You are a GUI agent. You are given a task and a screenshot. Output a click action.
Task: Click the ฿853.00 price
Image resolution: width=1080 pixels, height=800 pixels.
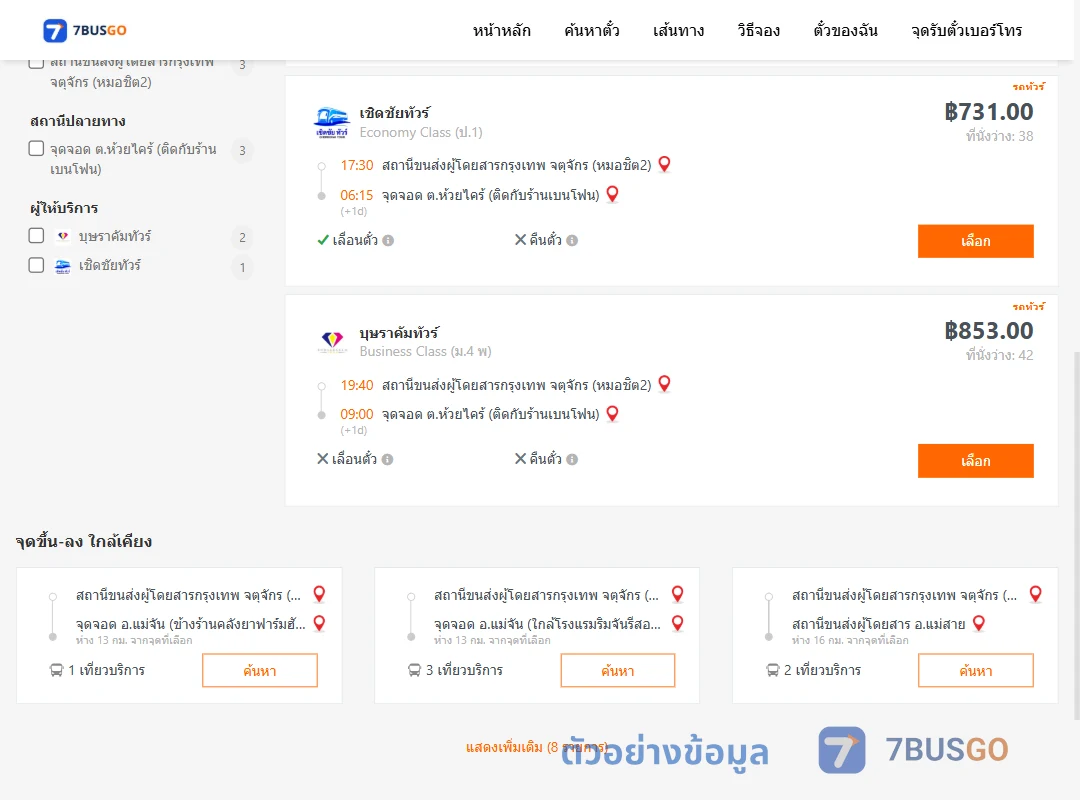click(x=988, y=331)
